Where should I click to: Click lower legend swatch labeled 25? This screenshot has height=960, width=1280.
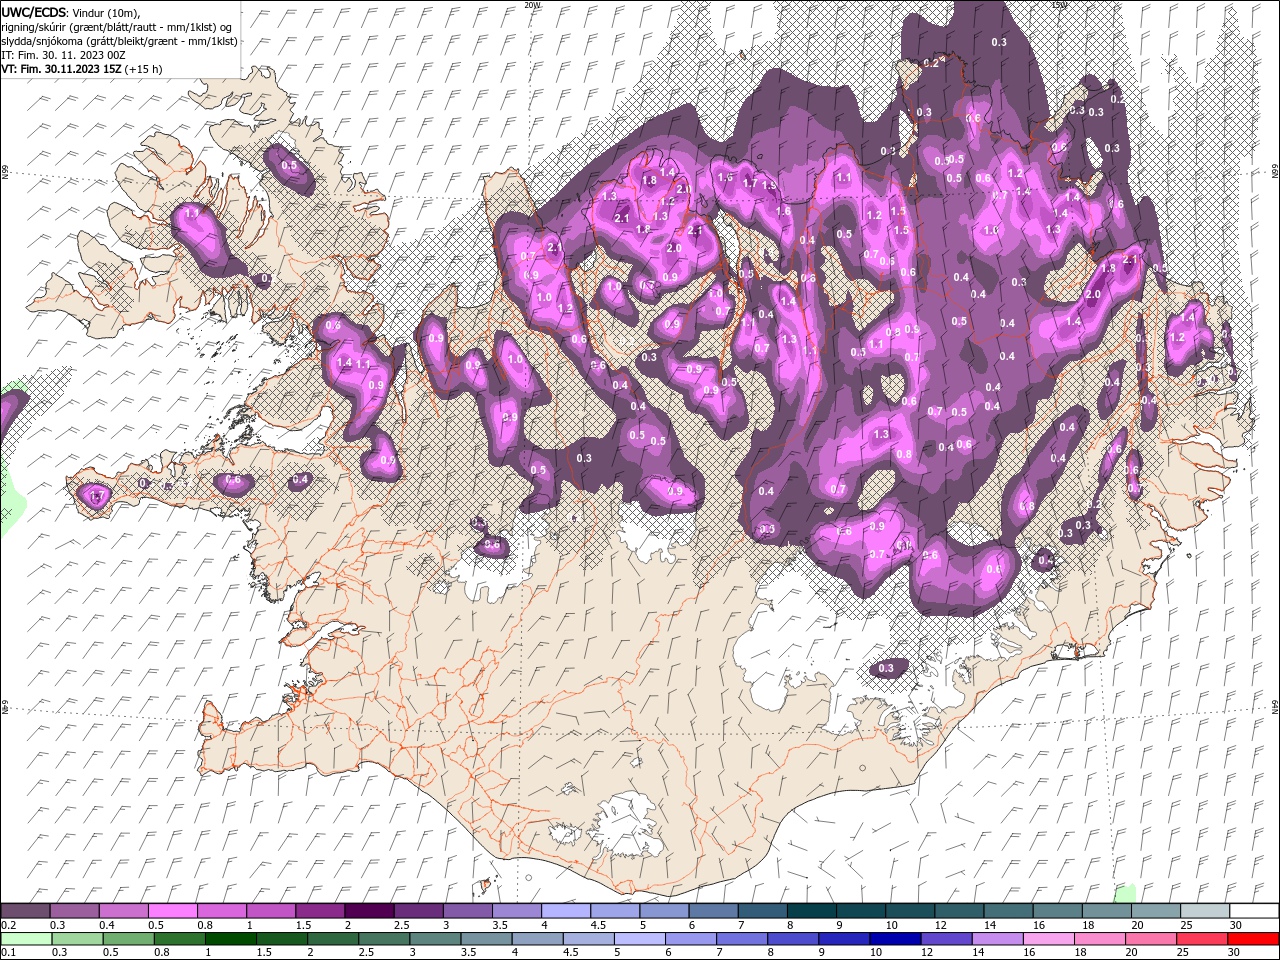(x=1201, y=939)
